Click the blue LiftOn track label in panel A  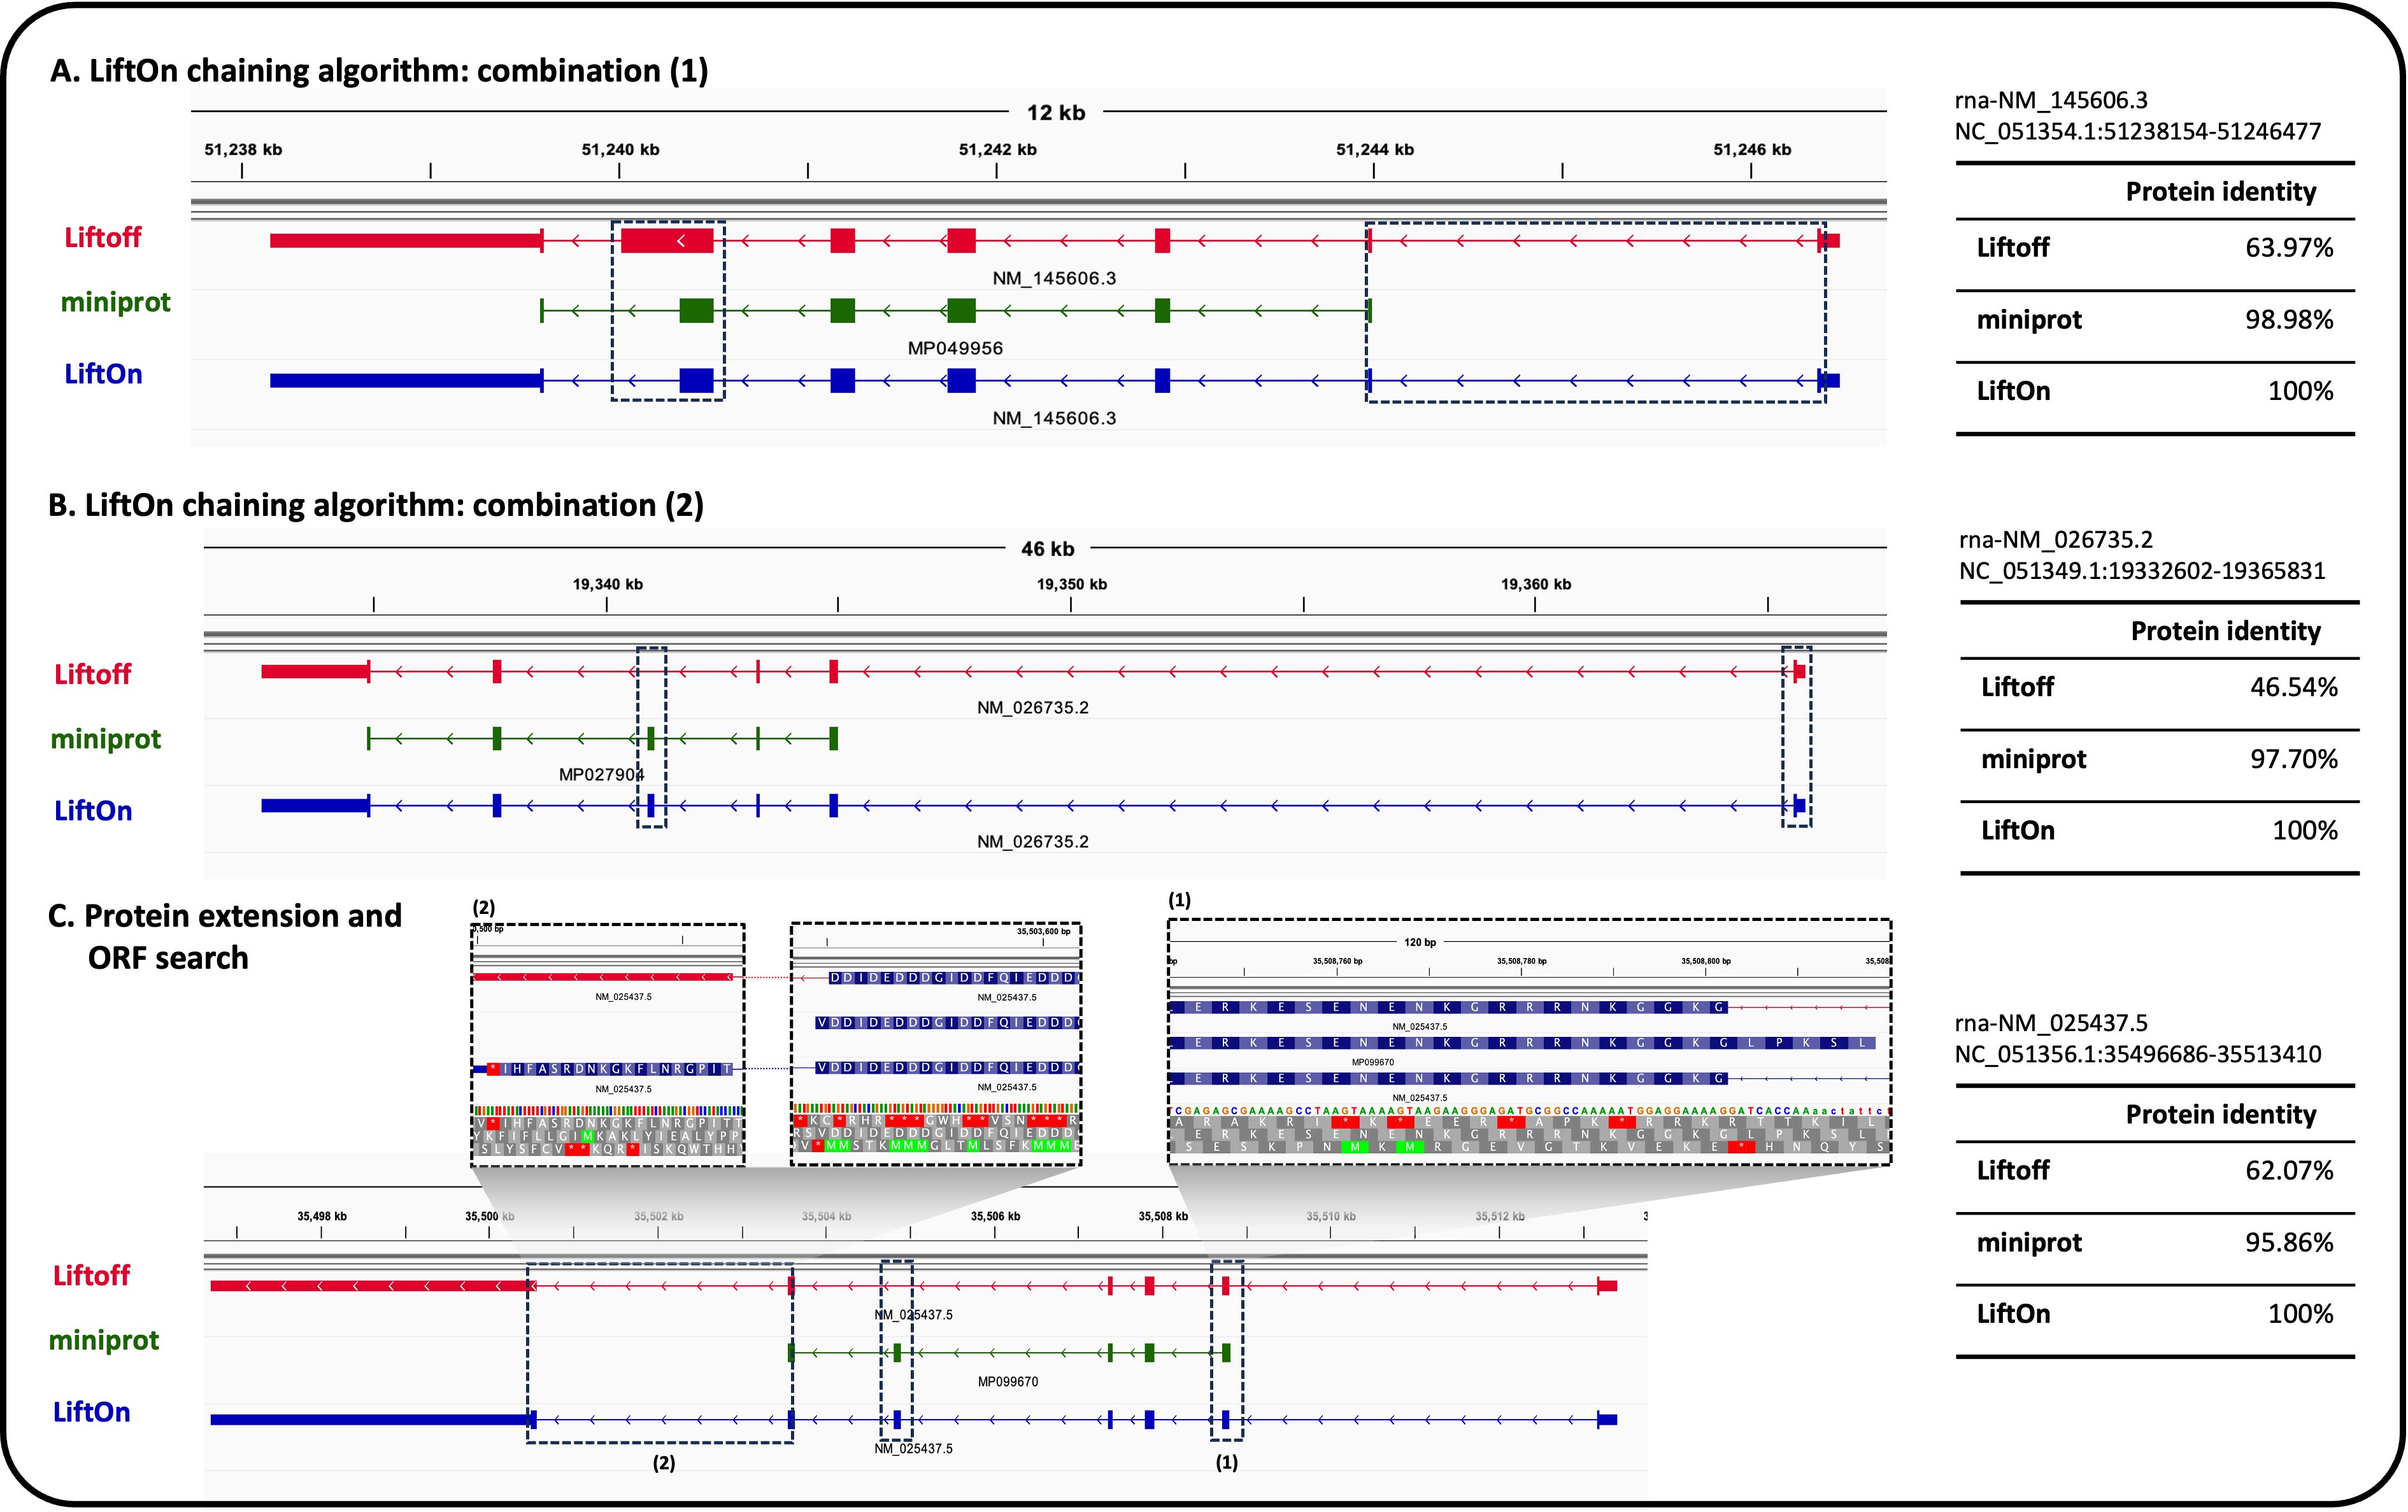pyautogui.click(x=103, y=374)
